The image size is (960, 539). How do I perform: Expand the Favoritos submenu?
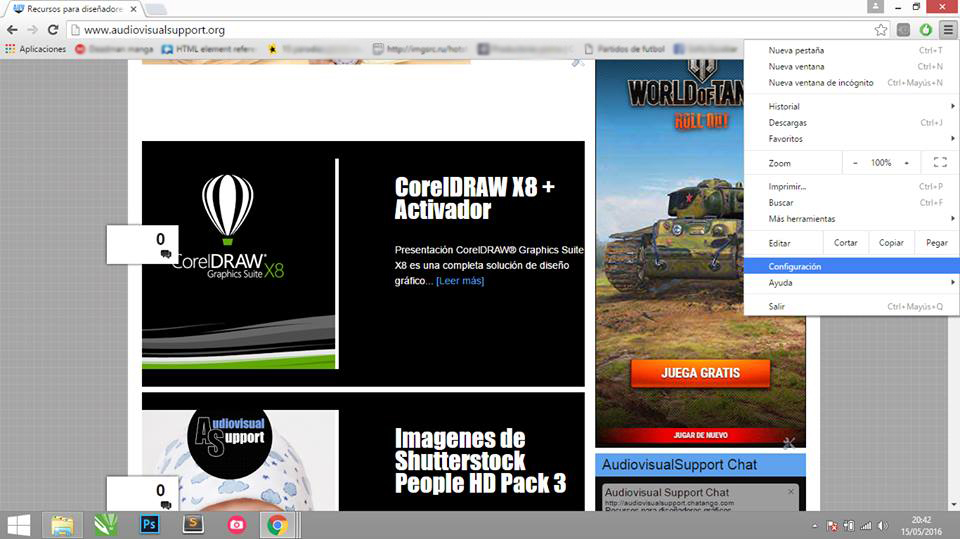[x=852, y=139]
